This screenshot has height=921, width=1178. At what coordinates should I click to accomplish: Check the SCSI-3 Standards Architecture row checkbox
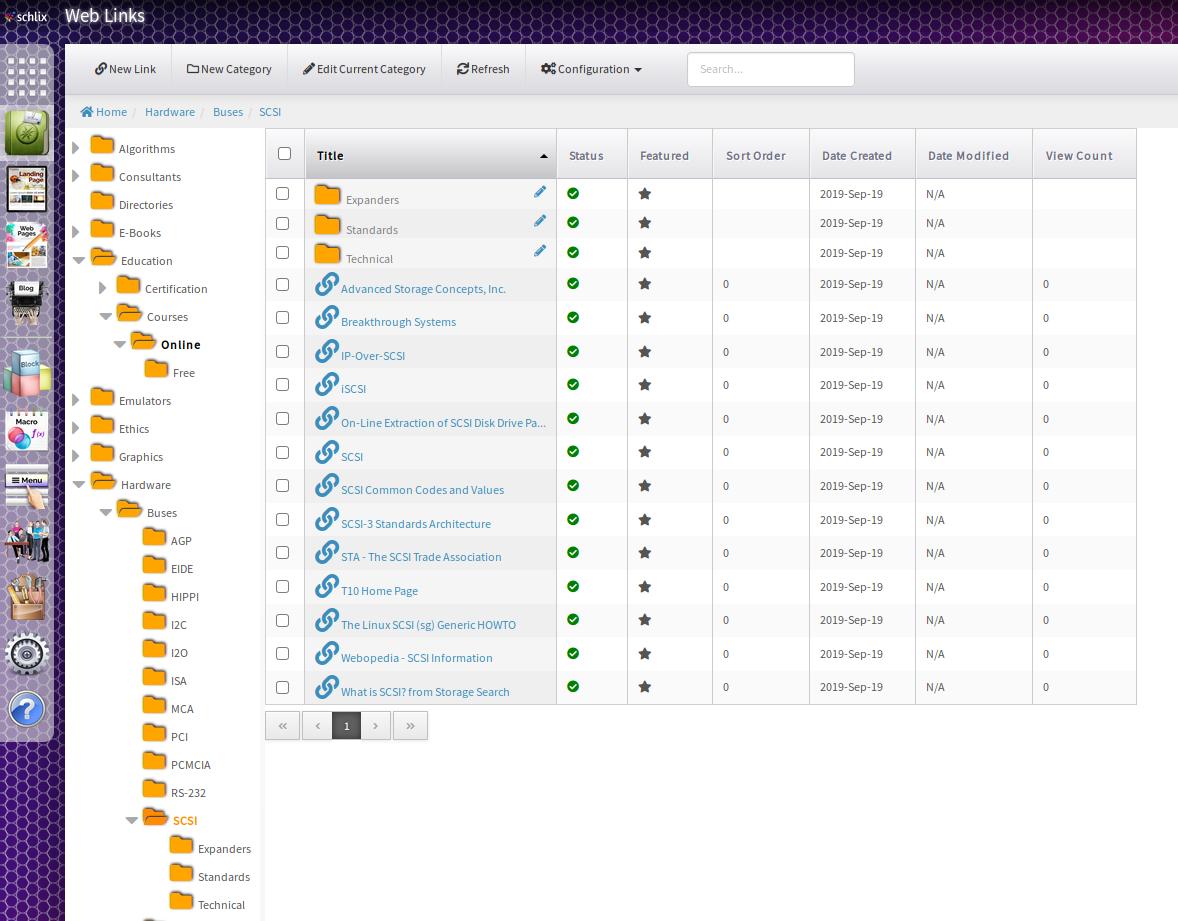click(282, 519)
